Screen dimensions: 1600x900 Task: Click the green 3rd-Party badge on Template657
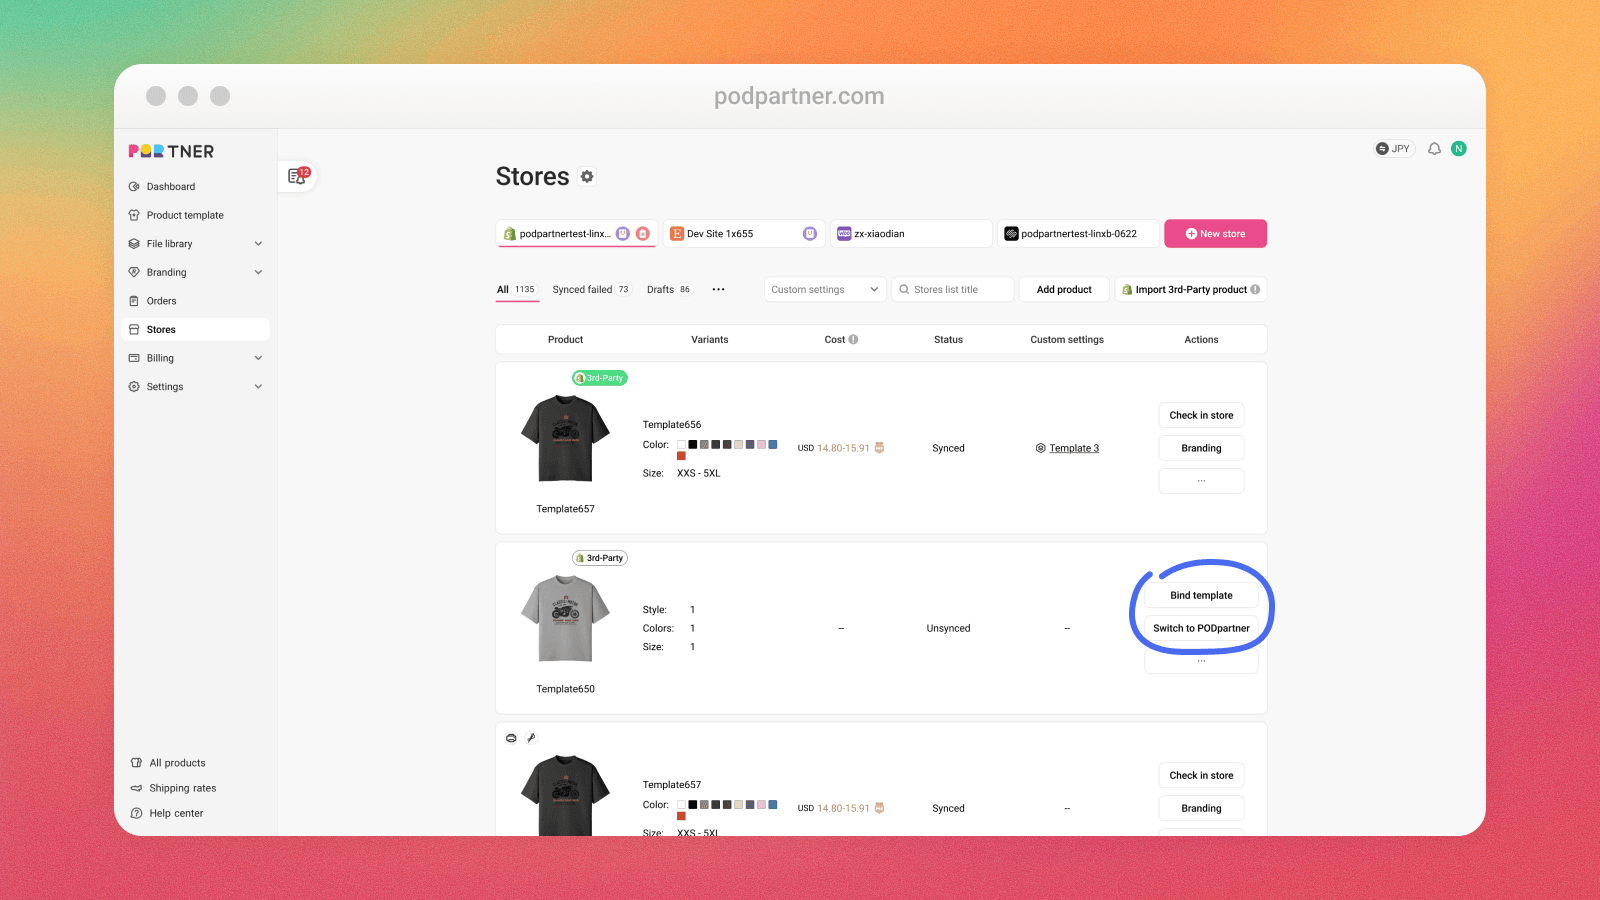[x=599, y=378]
